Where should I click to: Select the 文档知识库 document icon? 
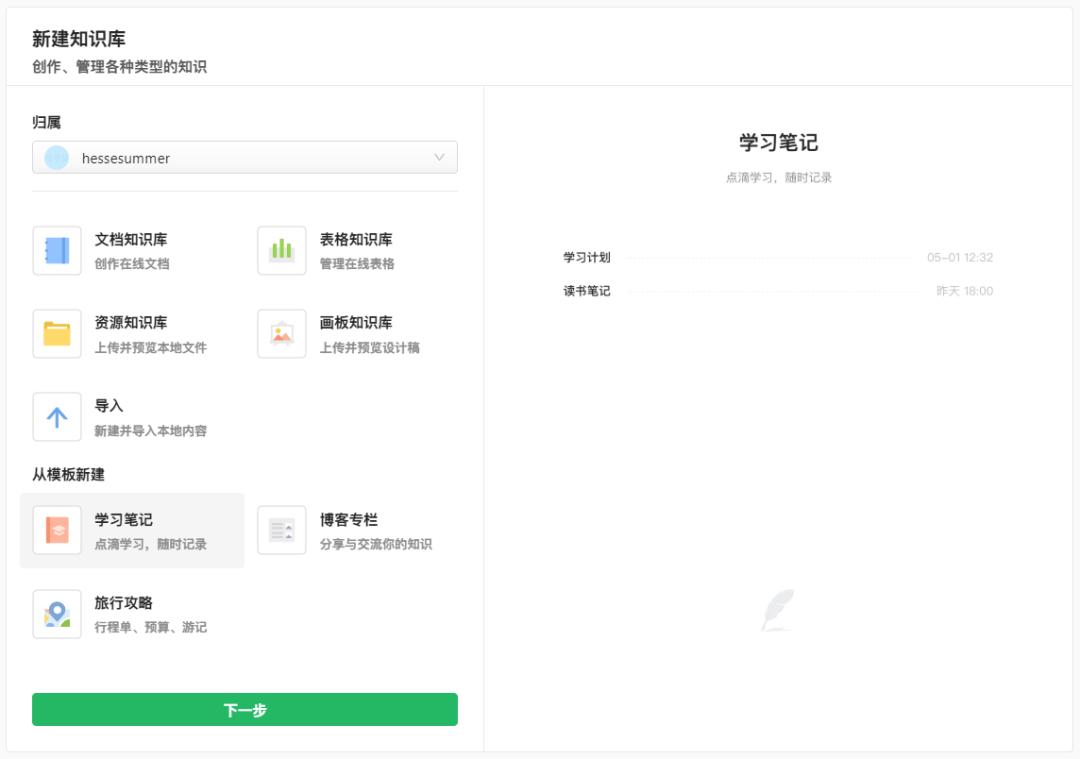(x=57, y=249)
